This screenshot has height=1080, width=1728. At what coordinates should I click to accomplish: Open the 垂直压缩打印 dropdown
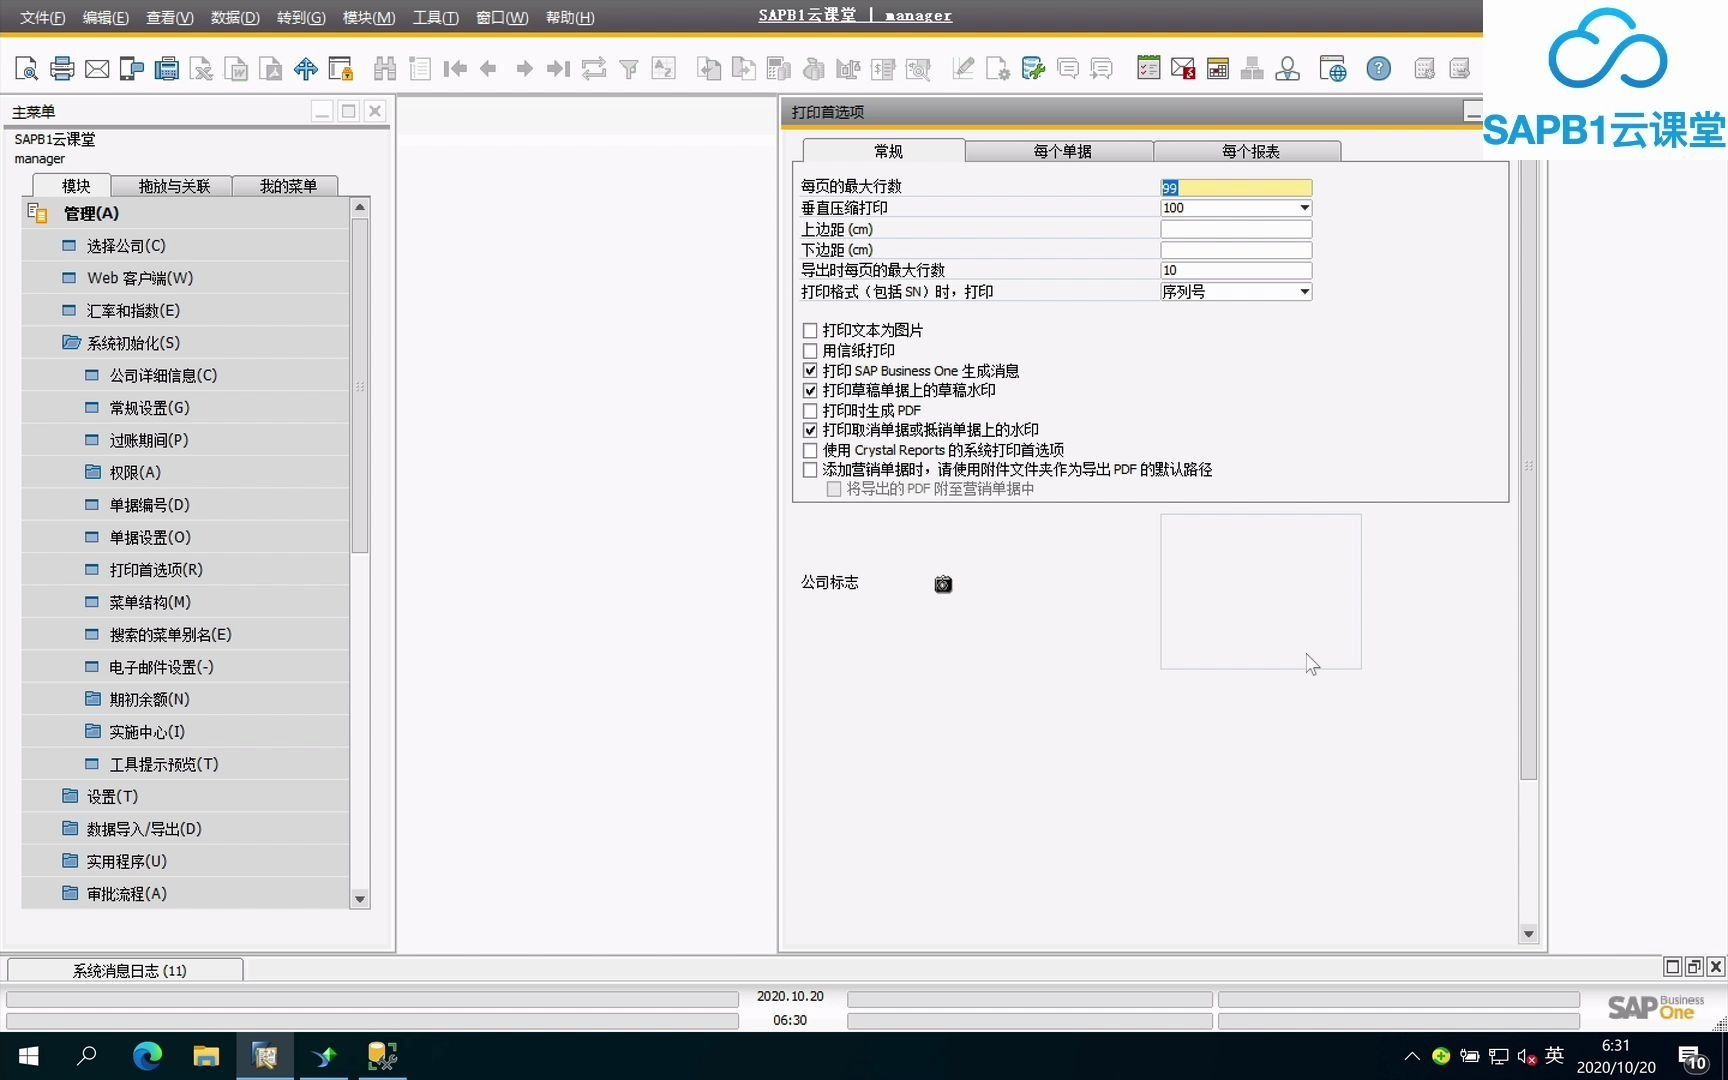pyautogui.click(x=1303, y=207)
